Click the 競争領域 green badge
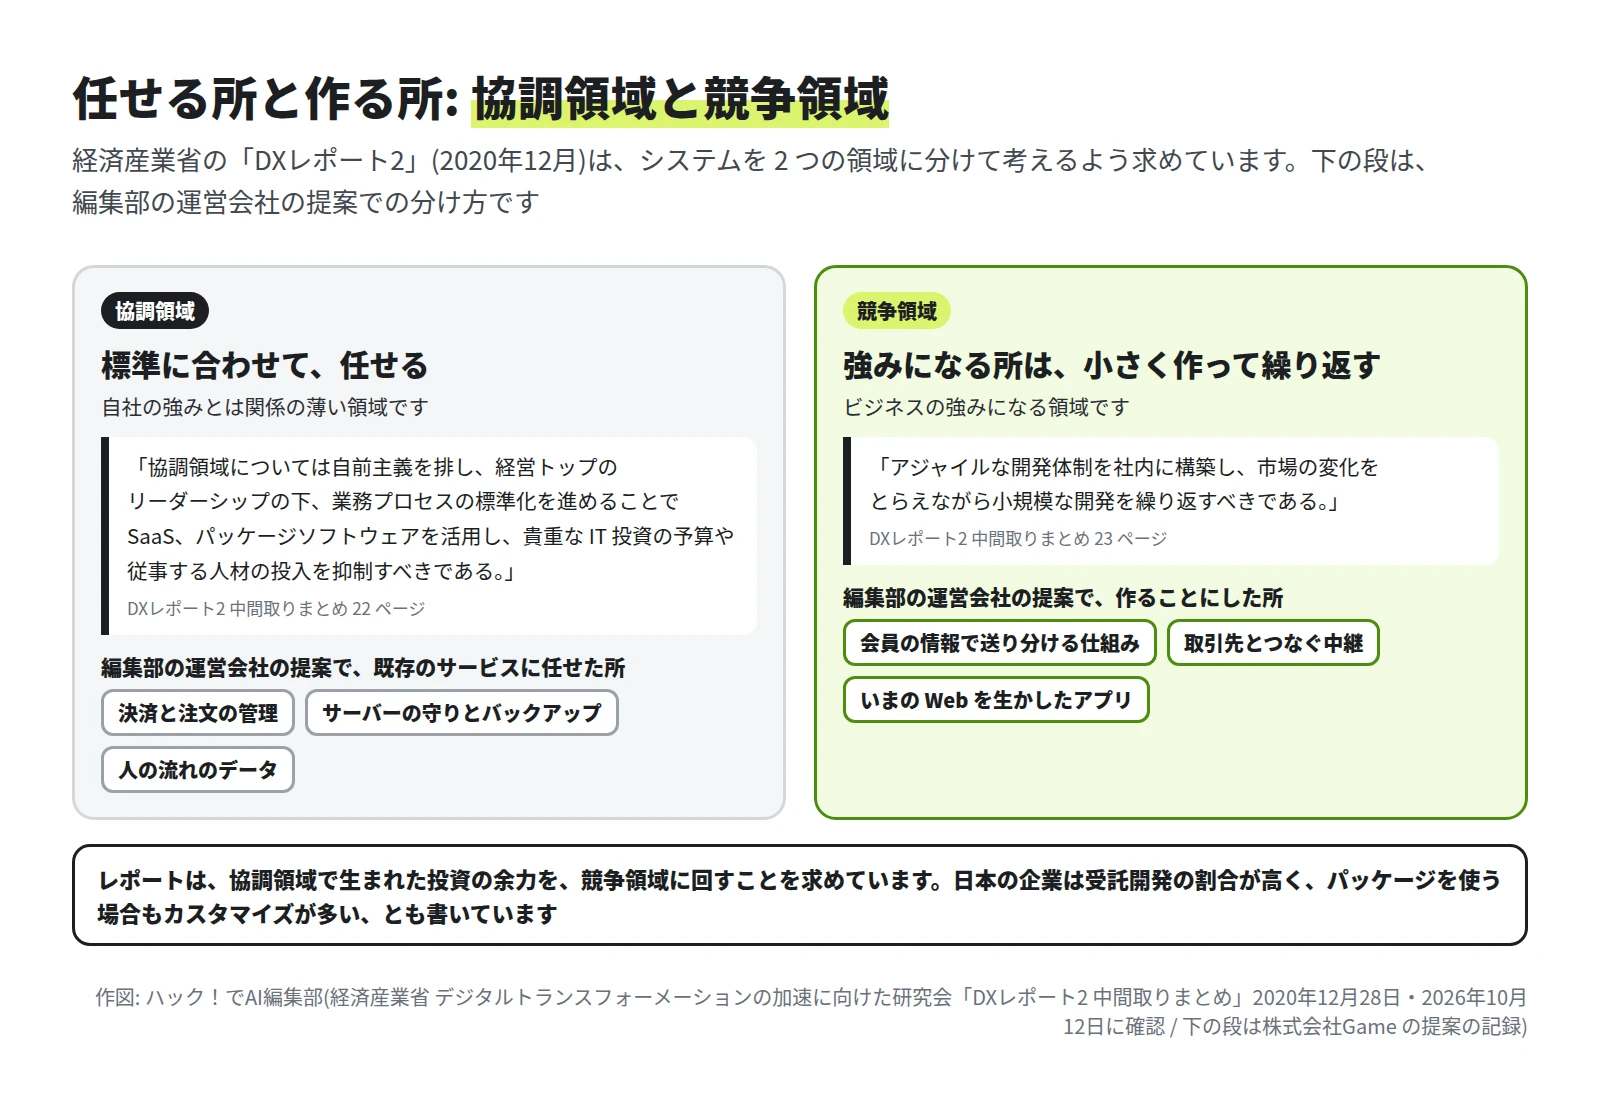The image size is (1600, 1096). click(x=897, y=311)
